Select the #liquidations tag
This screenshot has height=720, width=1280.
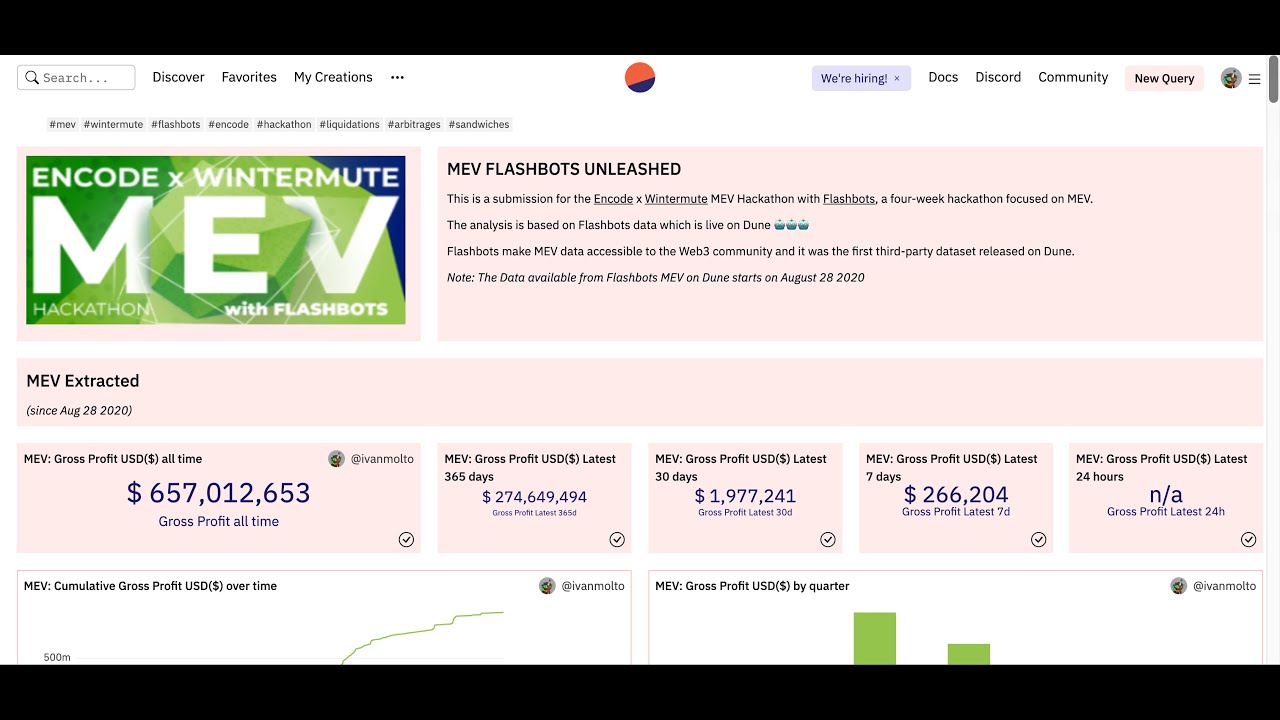click(350, 124)
